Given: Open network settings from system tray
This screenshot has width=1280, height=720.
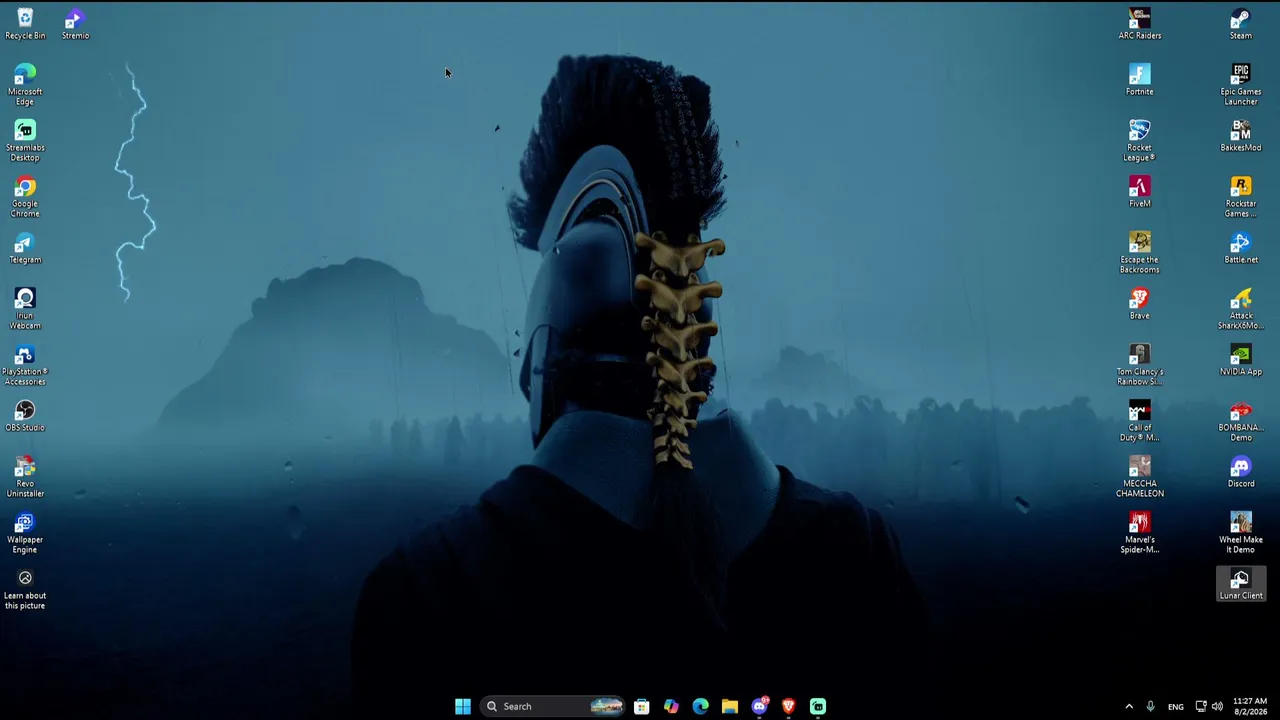Looking at the screenshot, I should (x=1201, y=706).
